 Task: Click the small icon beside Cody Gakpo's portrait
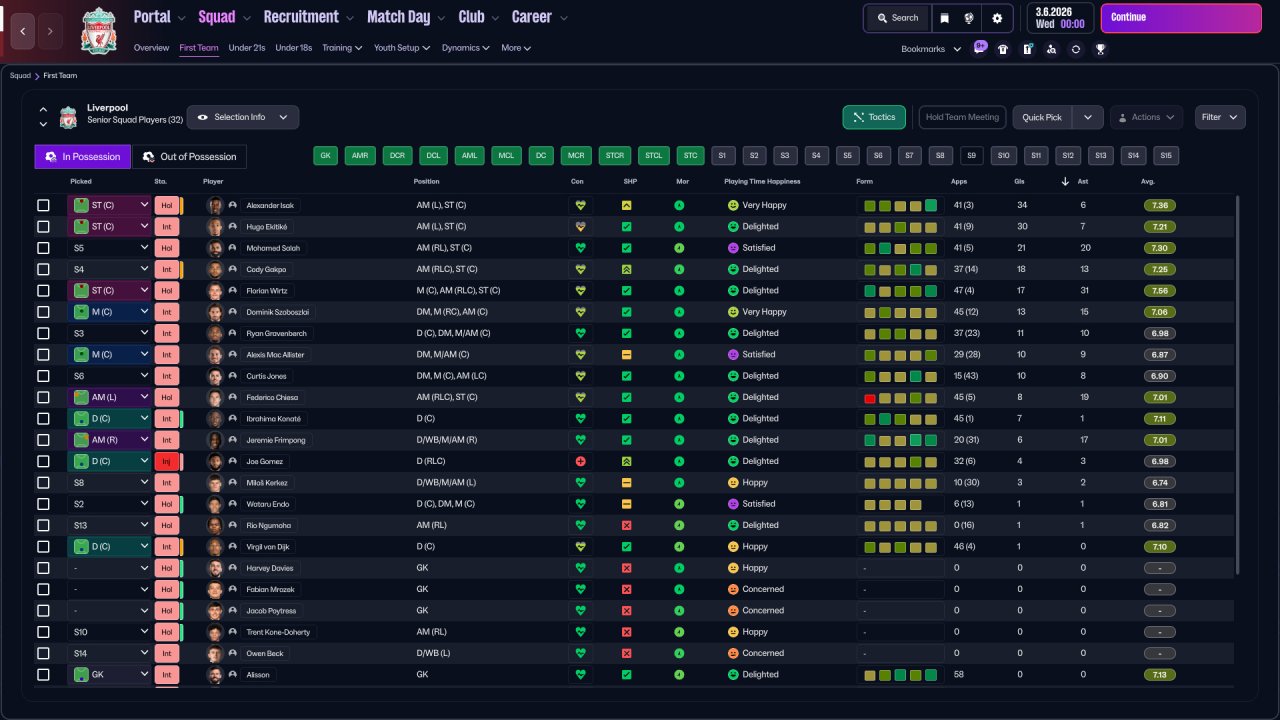pyautogui.click(x=233, y=269)
